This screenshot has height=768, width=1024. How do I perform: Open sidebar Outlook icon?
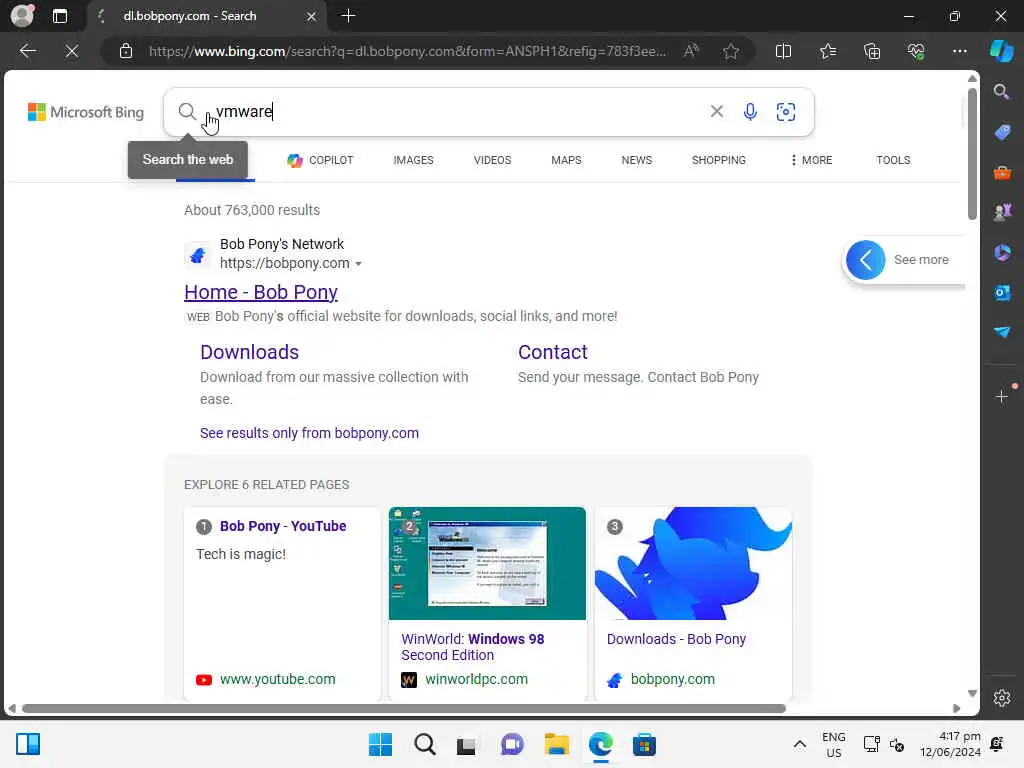(1002, 293)
